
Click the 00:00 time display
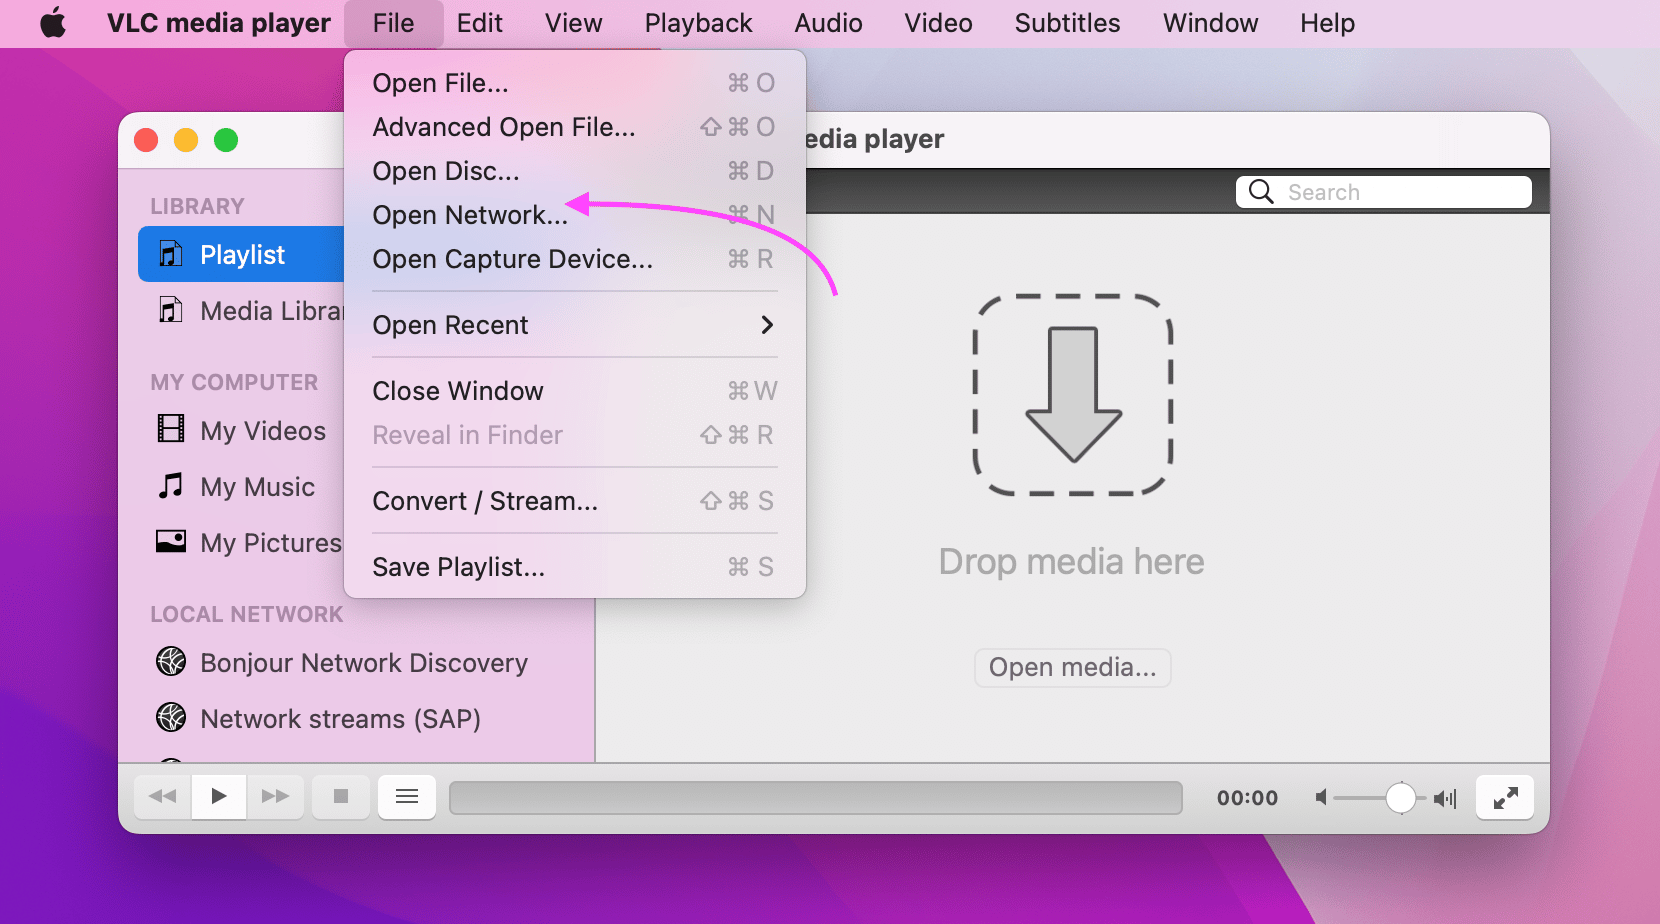1247,798
